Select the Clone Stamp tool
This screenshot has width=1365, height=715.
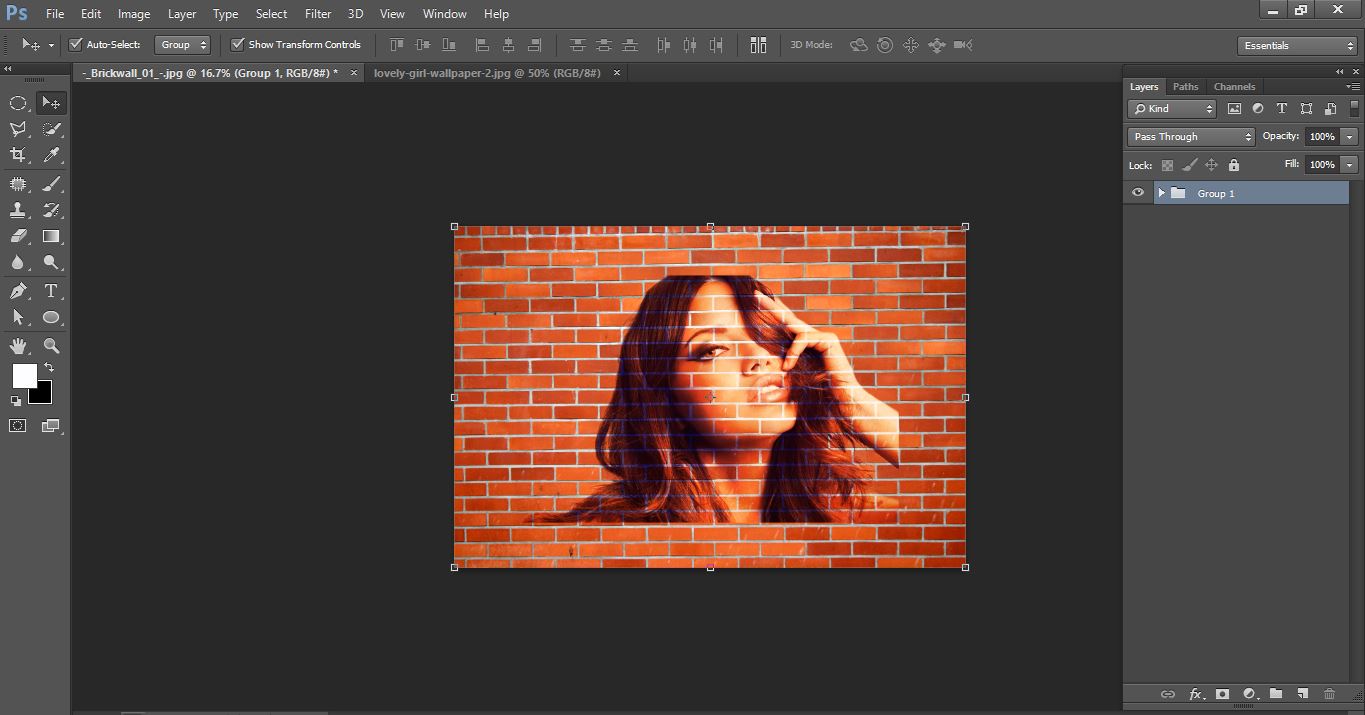18,209
